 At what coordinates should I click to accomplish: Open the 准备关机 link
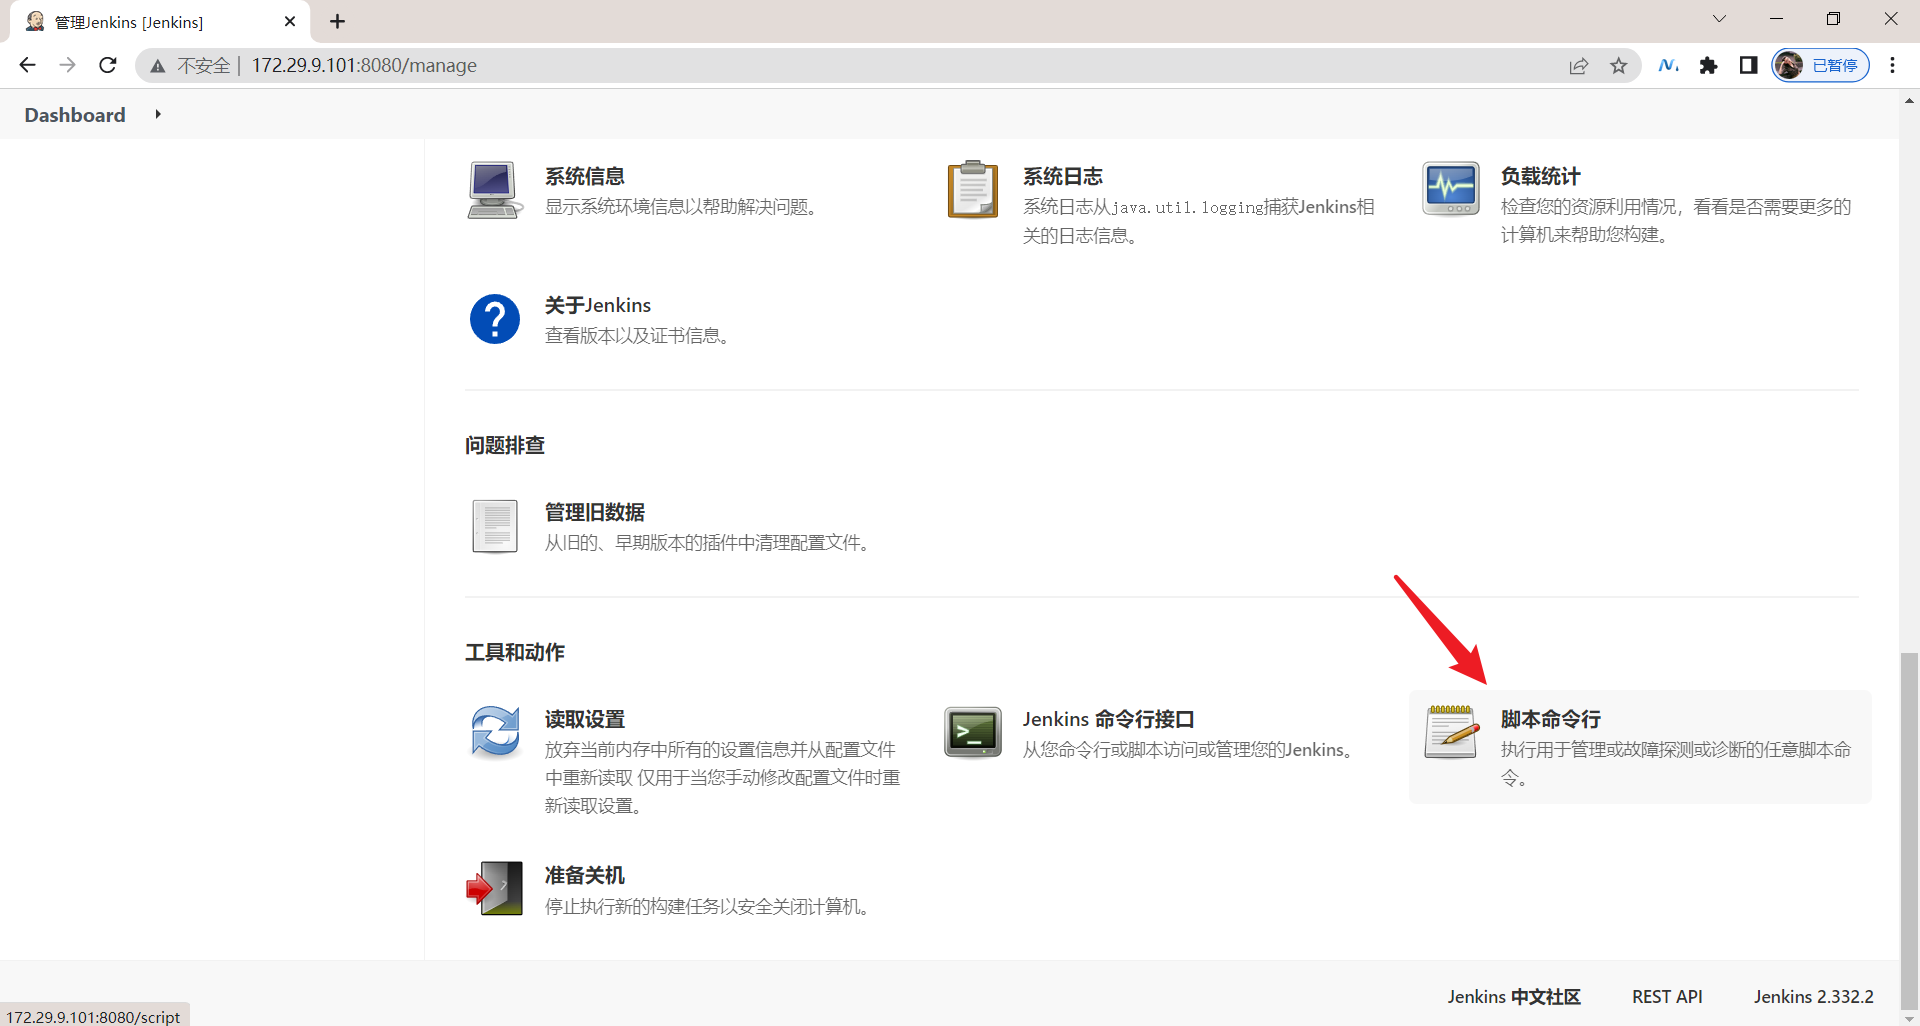tap(585, 875)
